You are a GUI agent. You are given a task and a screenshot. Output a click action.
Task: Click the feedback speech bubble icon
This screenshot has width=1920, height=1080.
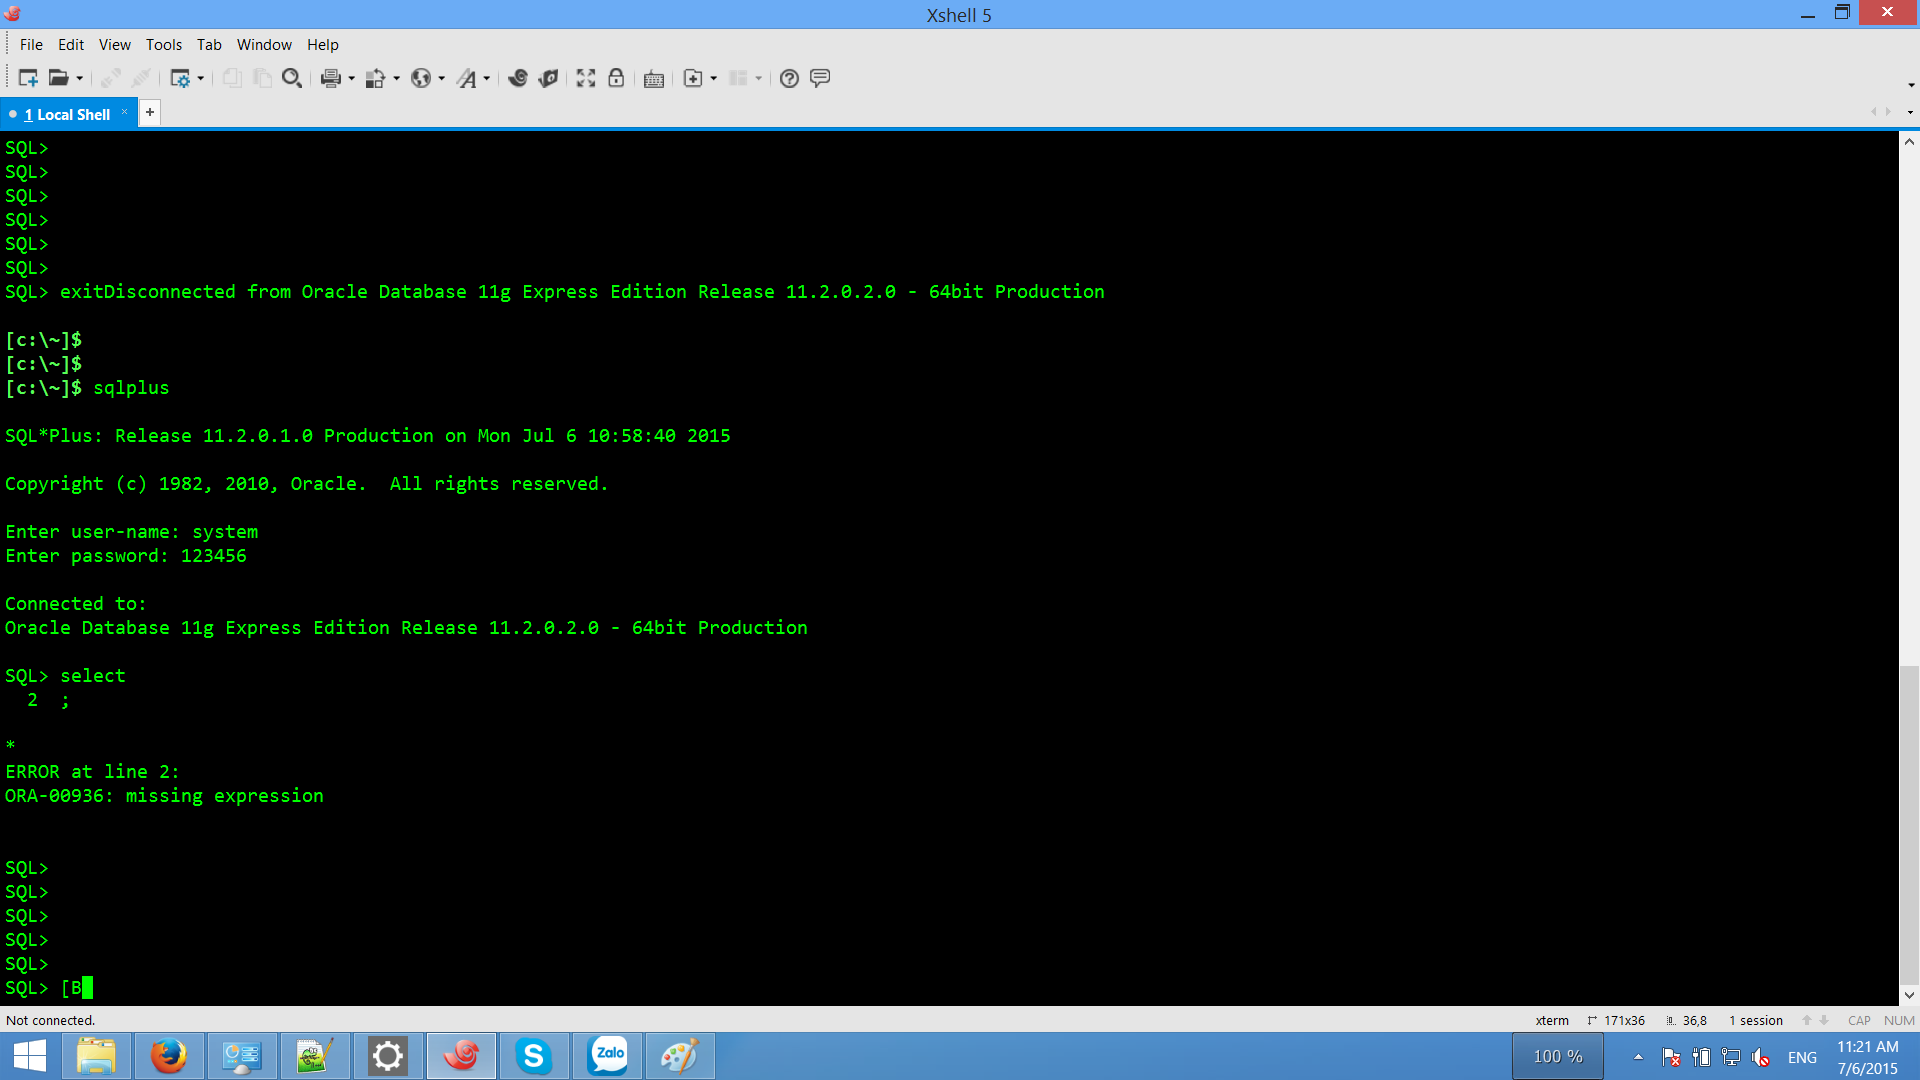pyautogui.click(x=820, y=78)
